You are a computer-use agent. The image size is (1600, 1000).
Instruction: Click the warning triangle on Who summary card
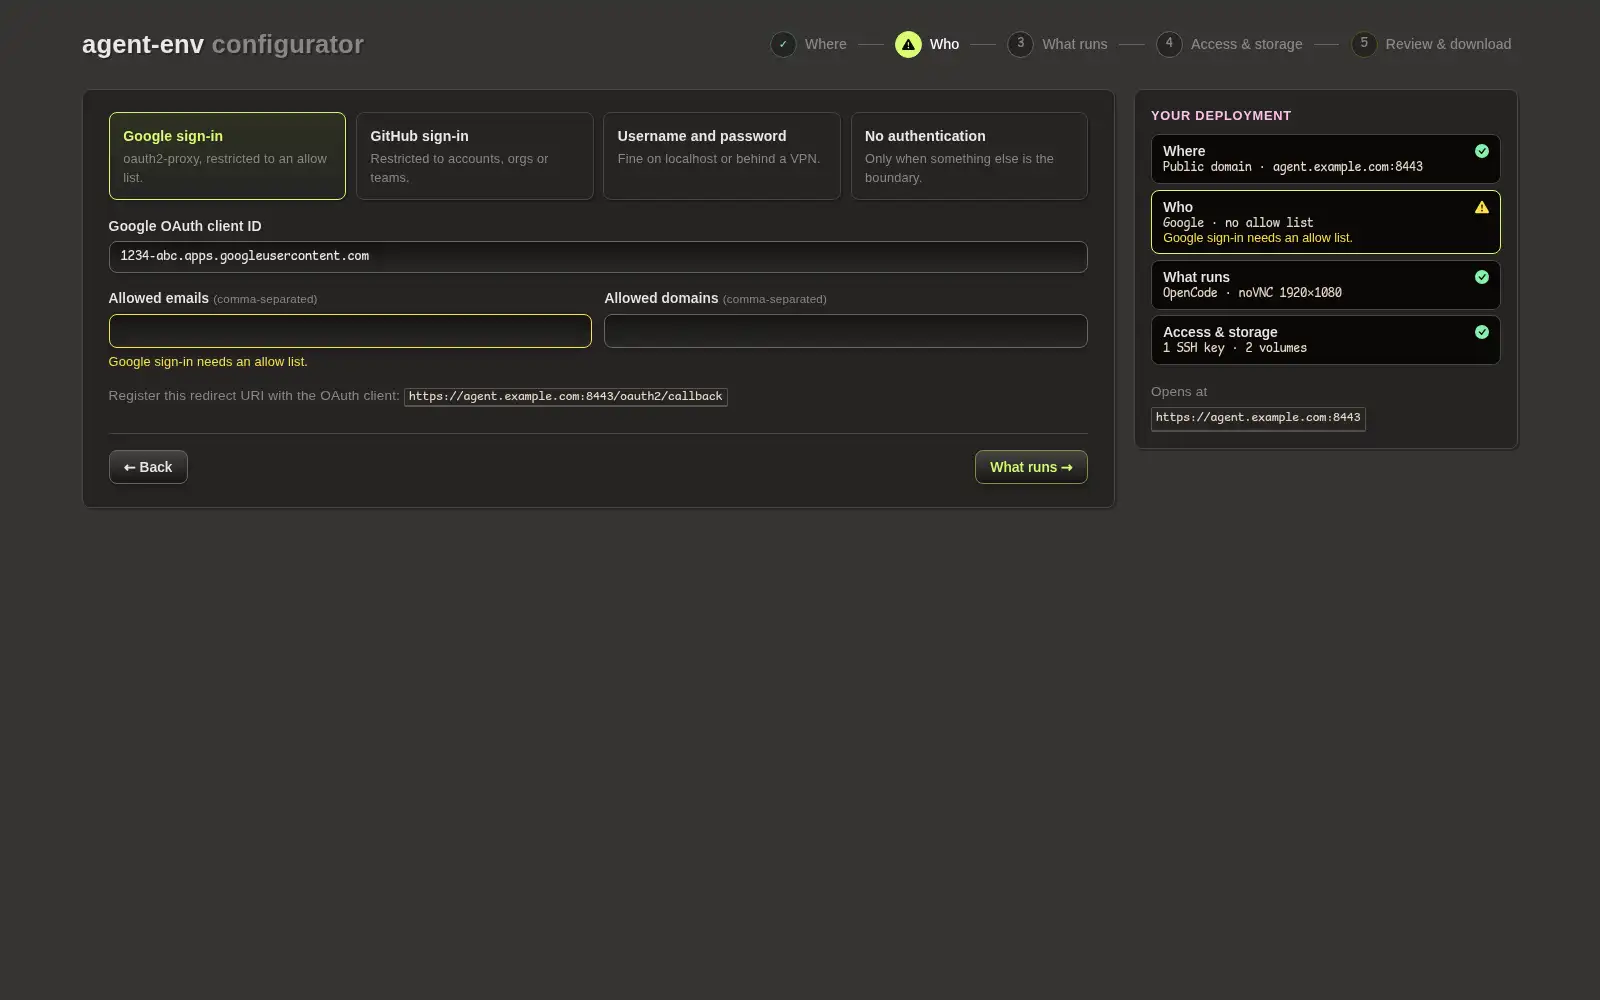click(x=1482, y=207)
